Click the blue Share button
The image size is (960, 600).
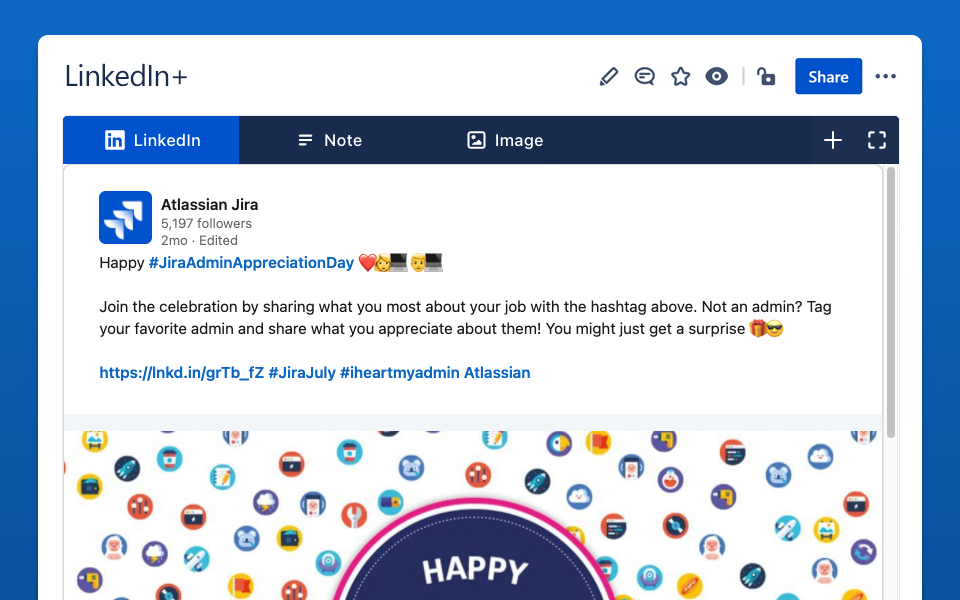pyautogui.click(x=828, y=77)
